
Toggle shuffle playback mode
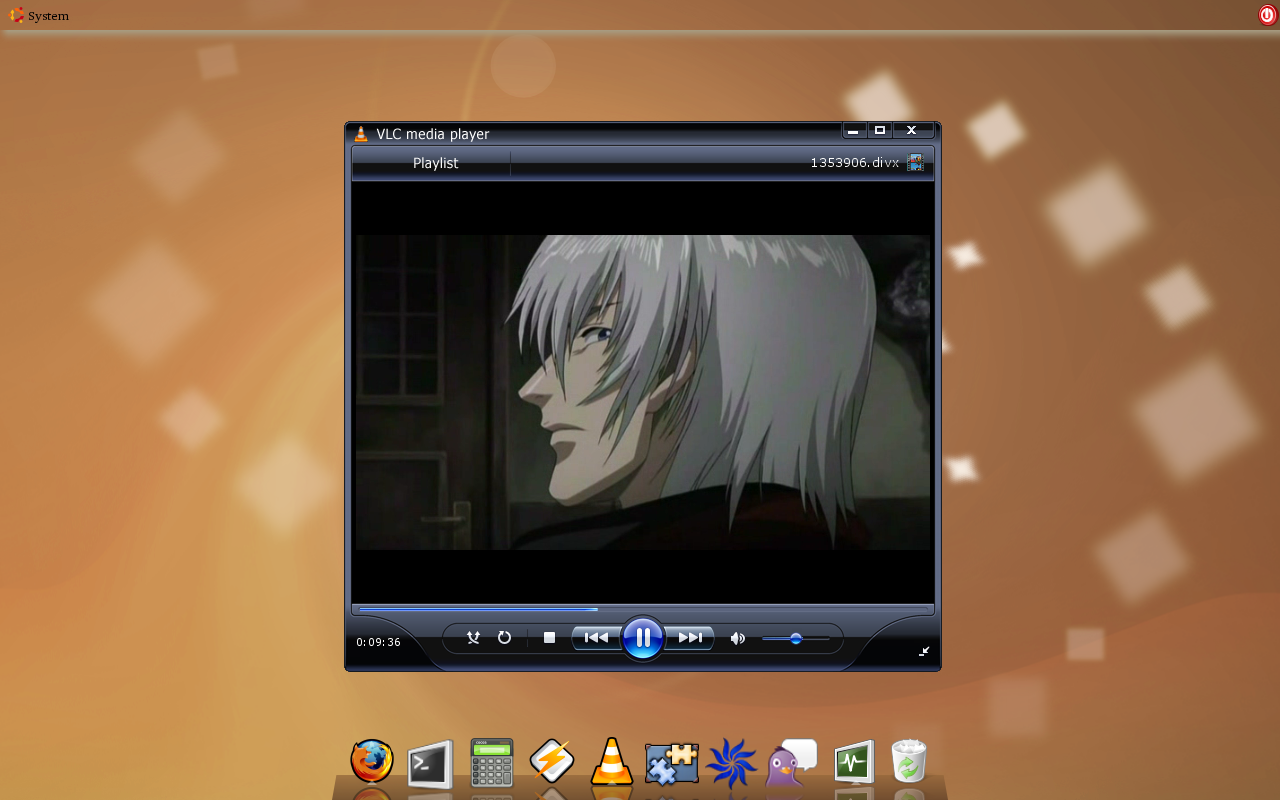point(473,638)
